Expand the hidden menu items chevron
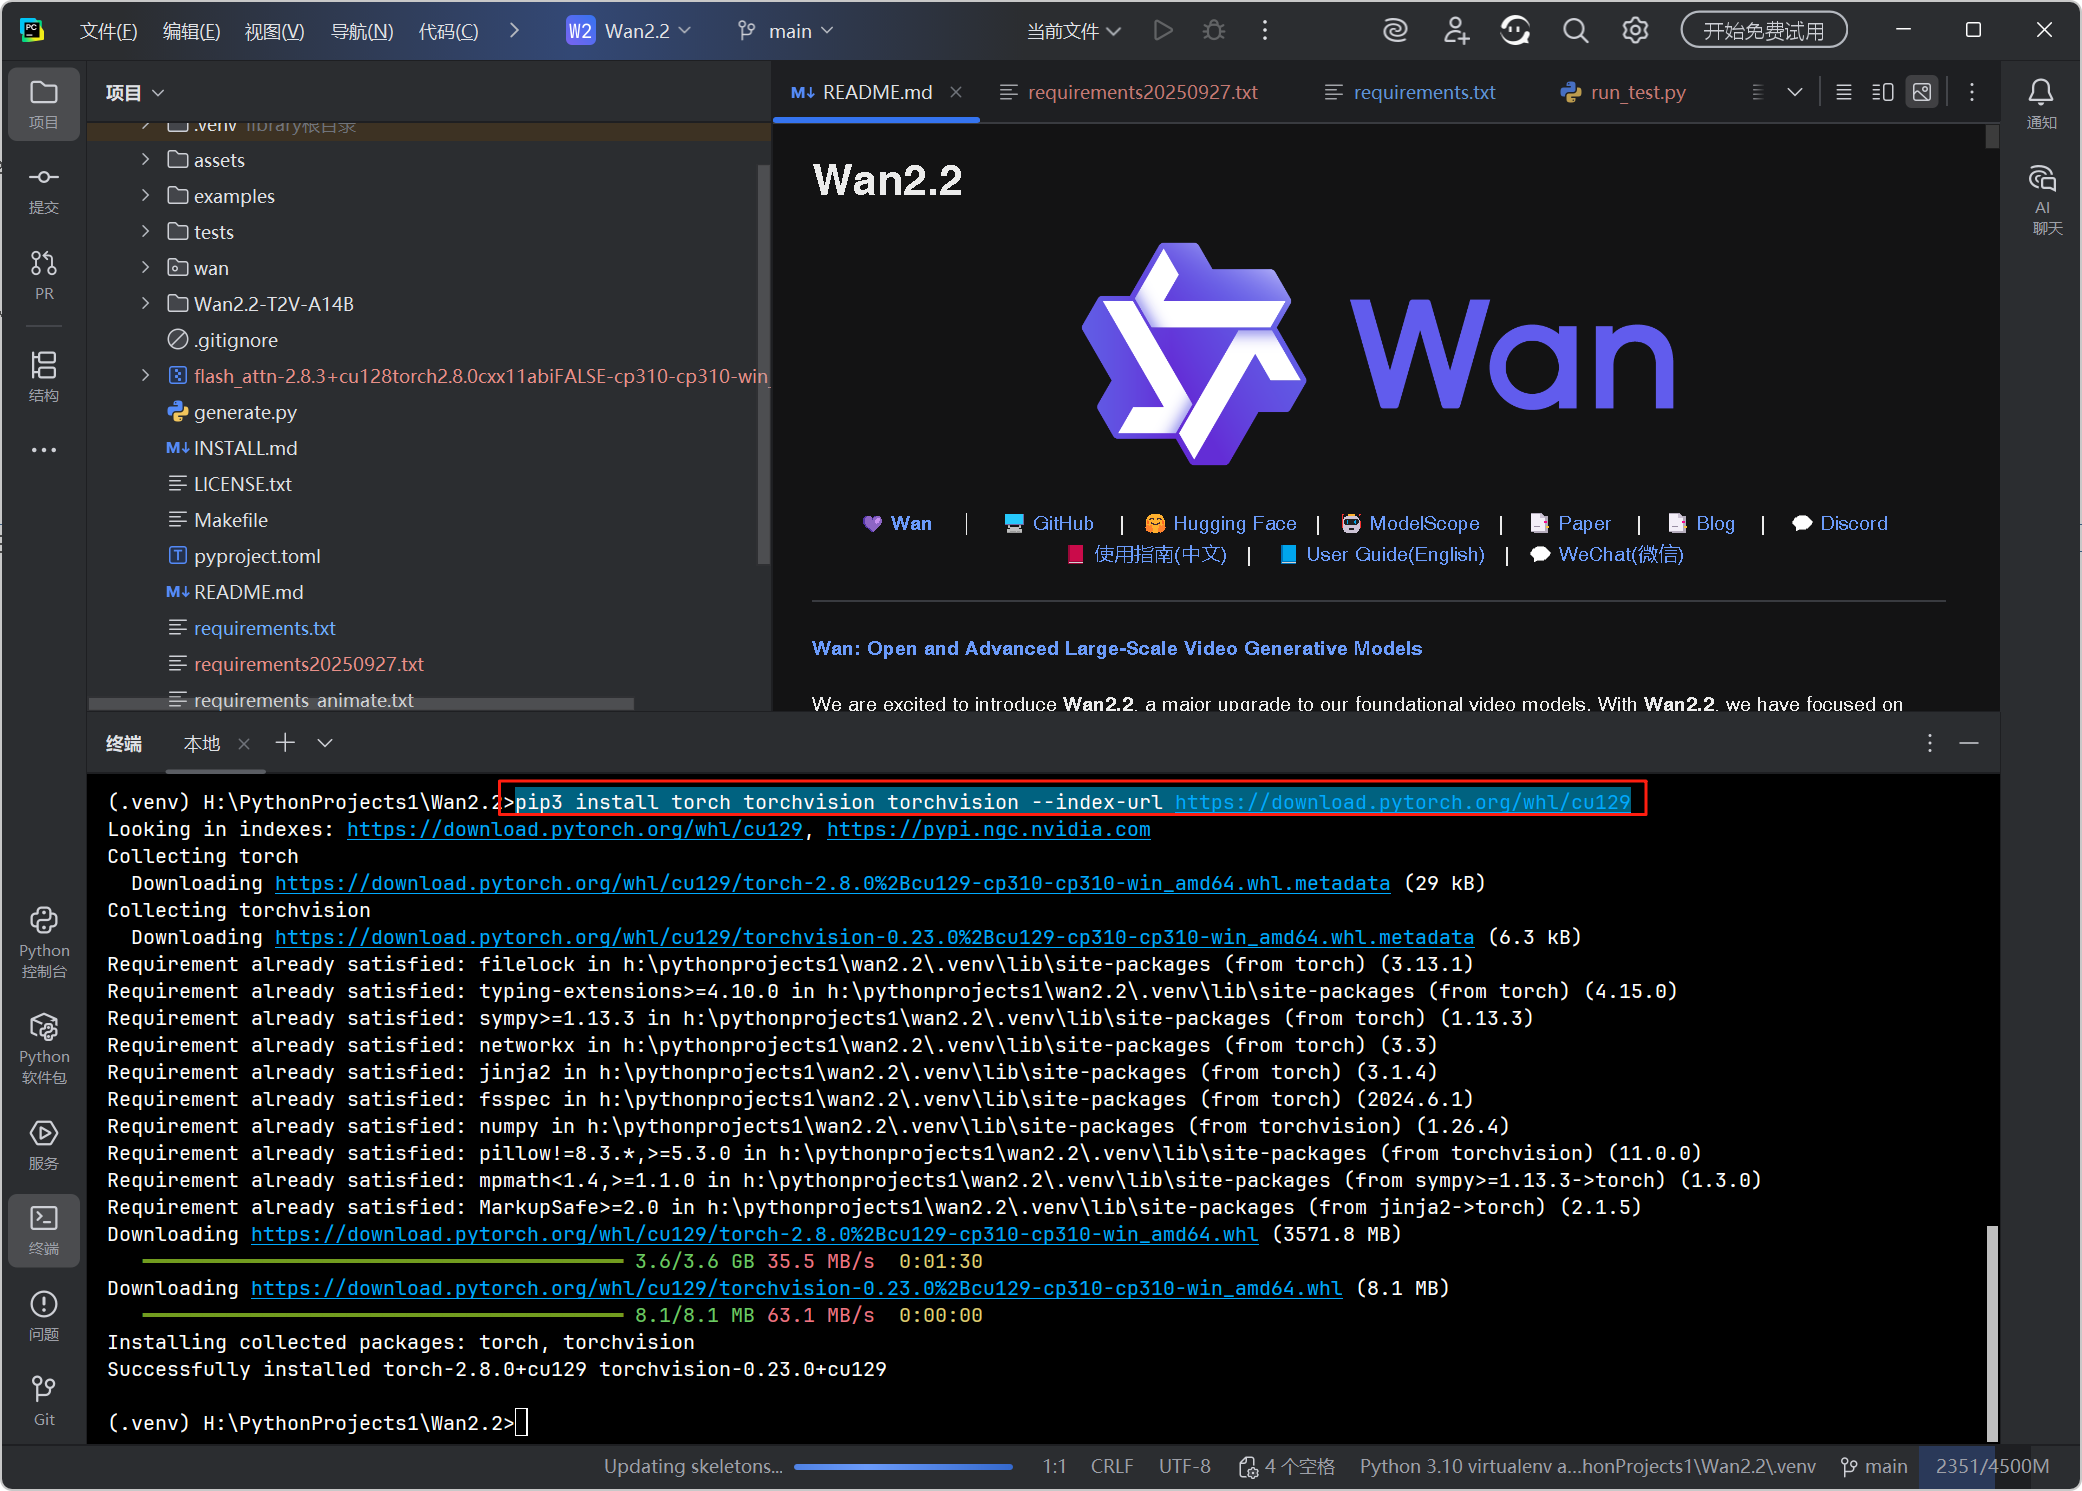Screen dimensions: 2082x1491 [514, 30]
